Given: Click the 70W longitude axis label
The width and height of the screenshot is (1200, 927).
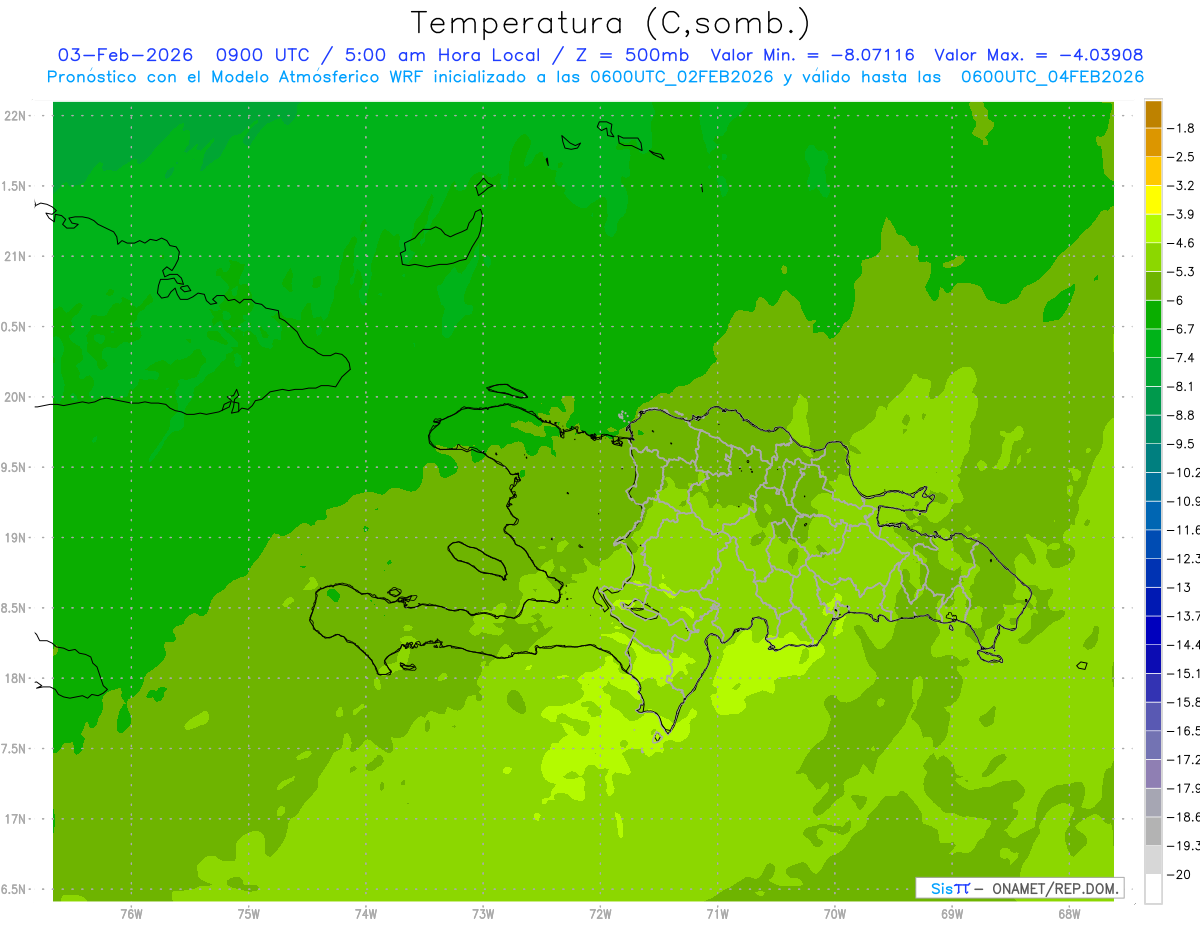Looking at the screenshot, I should (835, 913).
